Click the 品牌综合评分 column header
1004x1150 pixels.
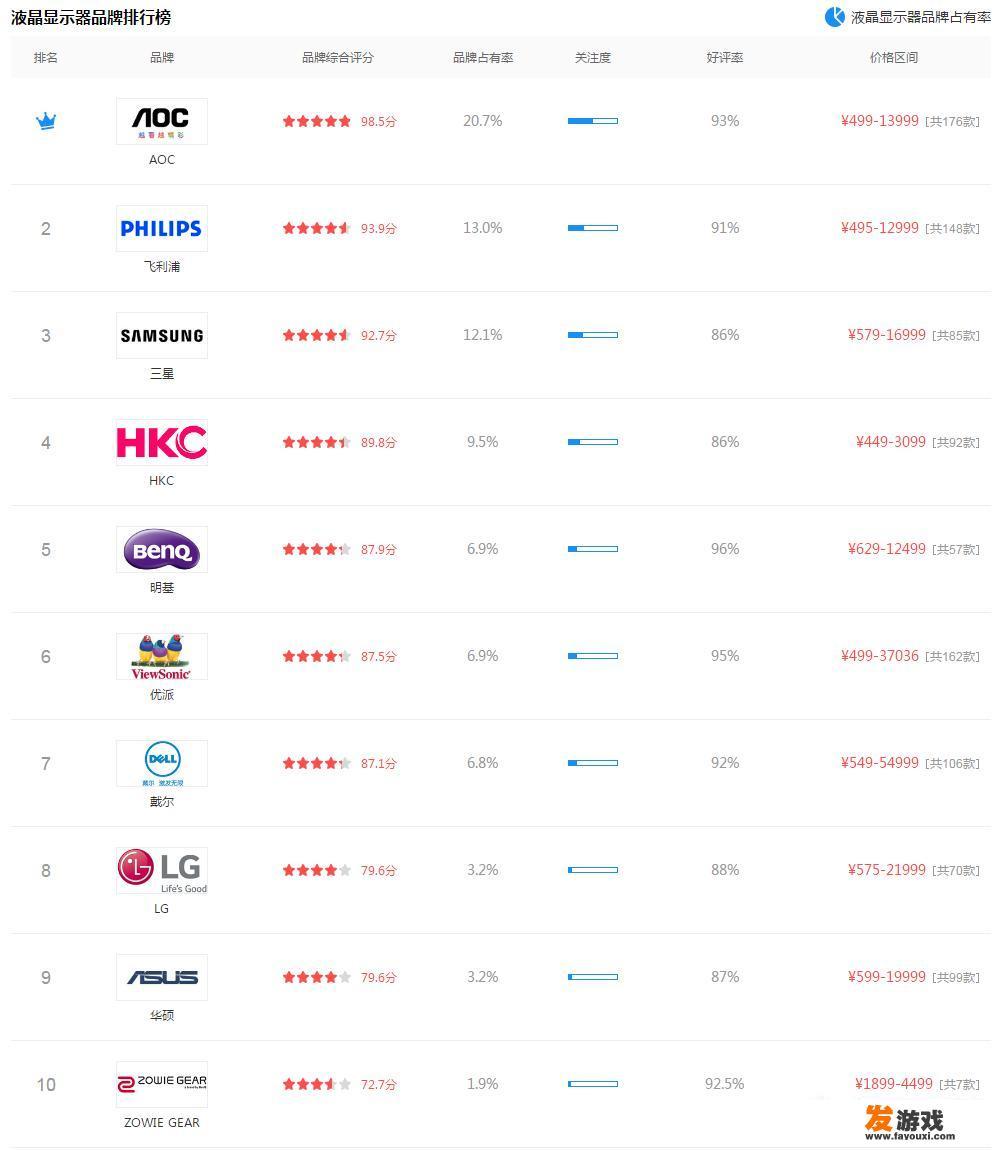tap(338, 57)
